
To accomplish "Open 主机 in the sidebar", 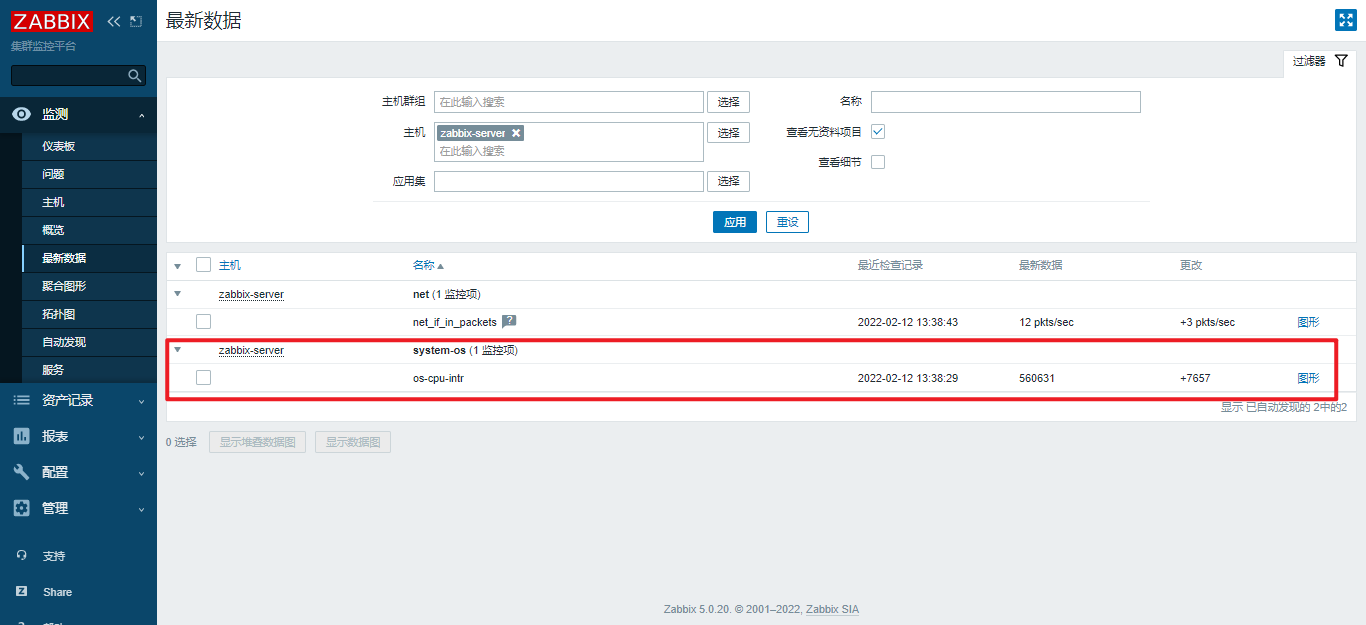I will (89, 202).
